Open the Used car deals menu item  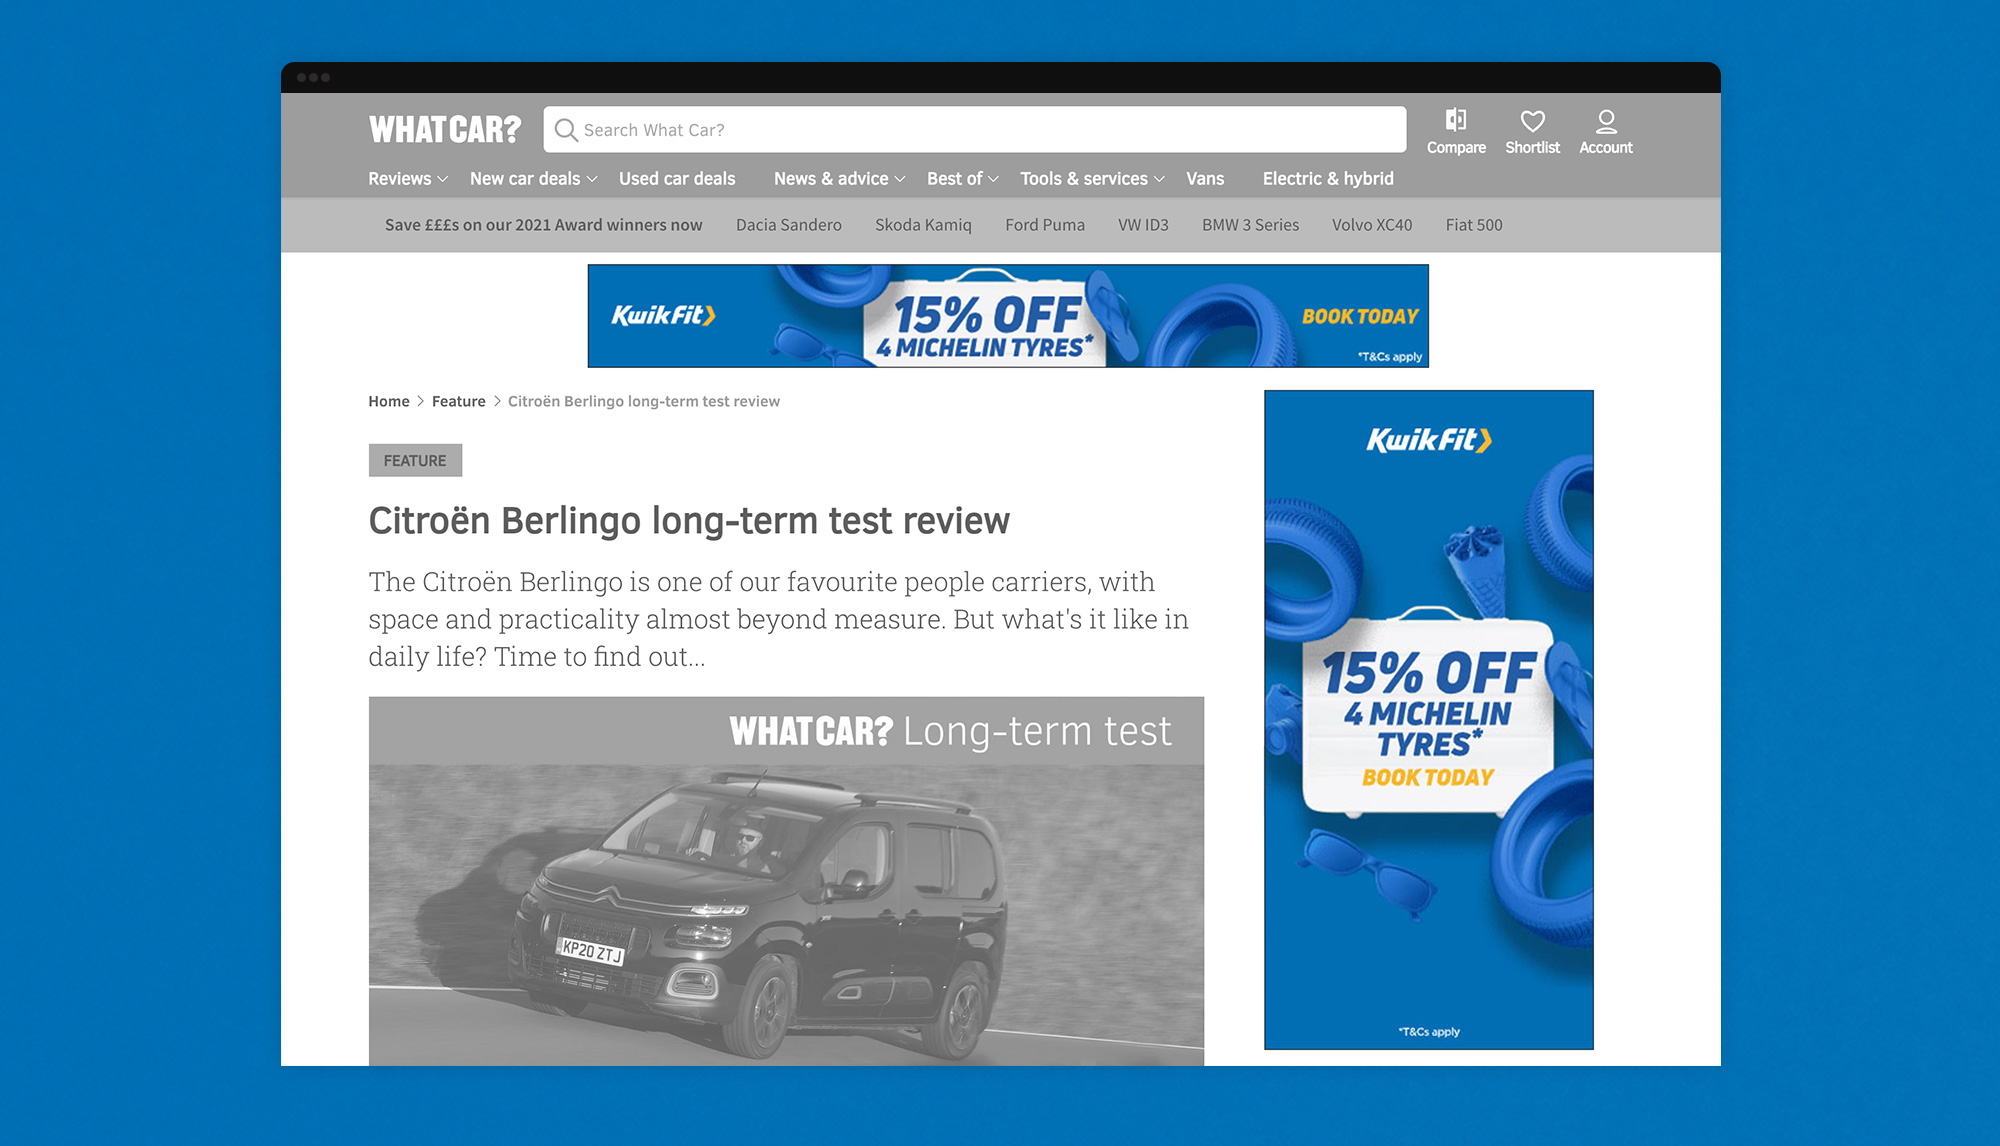coord(677,179)
